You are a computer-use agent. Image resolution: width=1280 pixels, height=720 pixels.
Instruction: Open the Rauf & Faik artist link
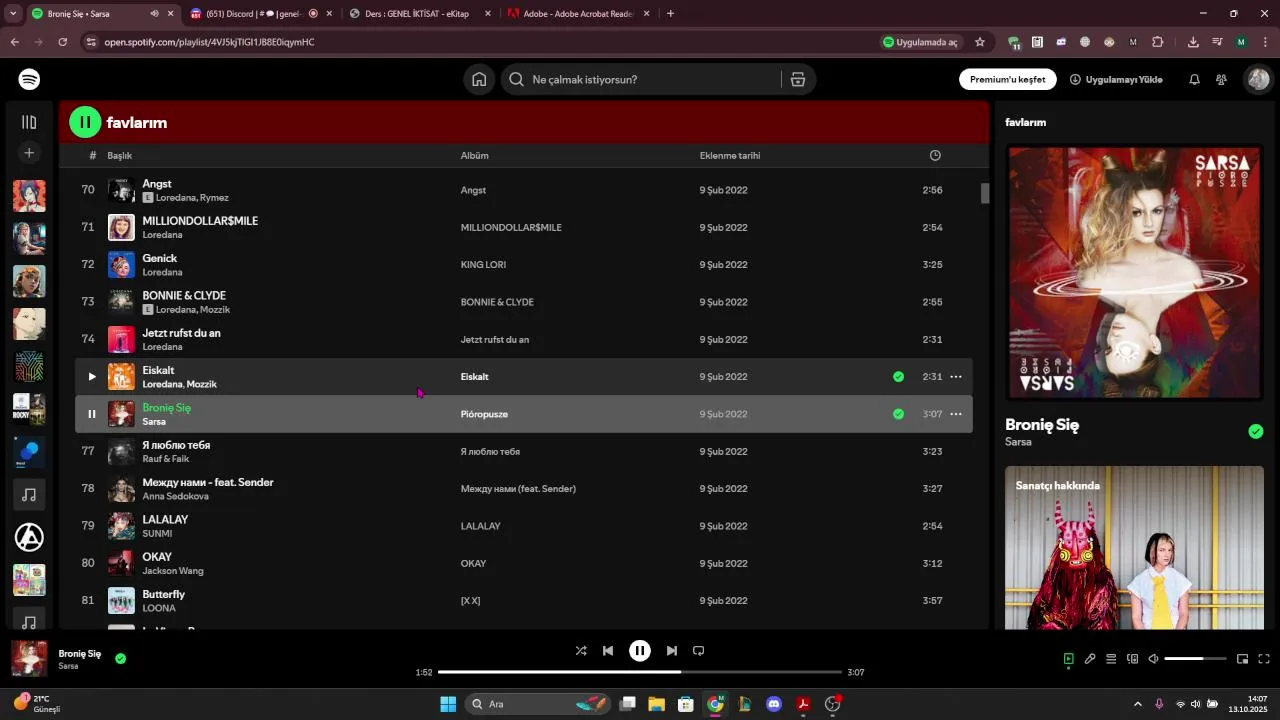click(165, 459)
